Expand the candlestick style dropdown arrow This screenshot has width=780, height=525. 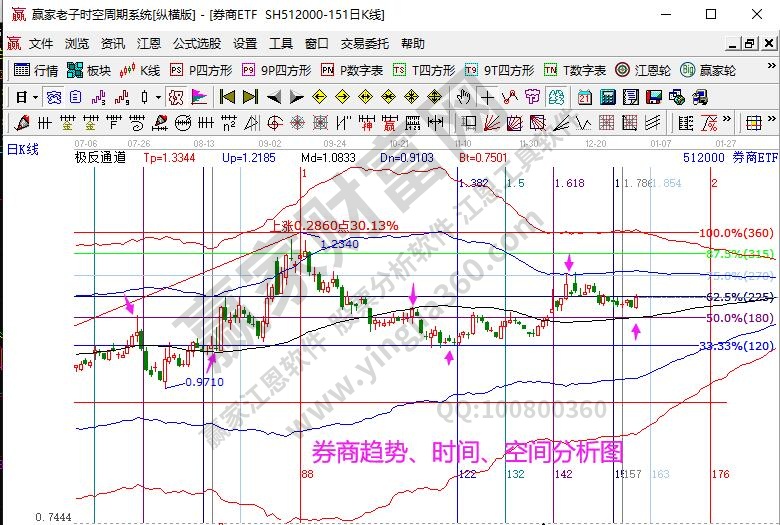158,97
